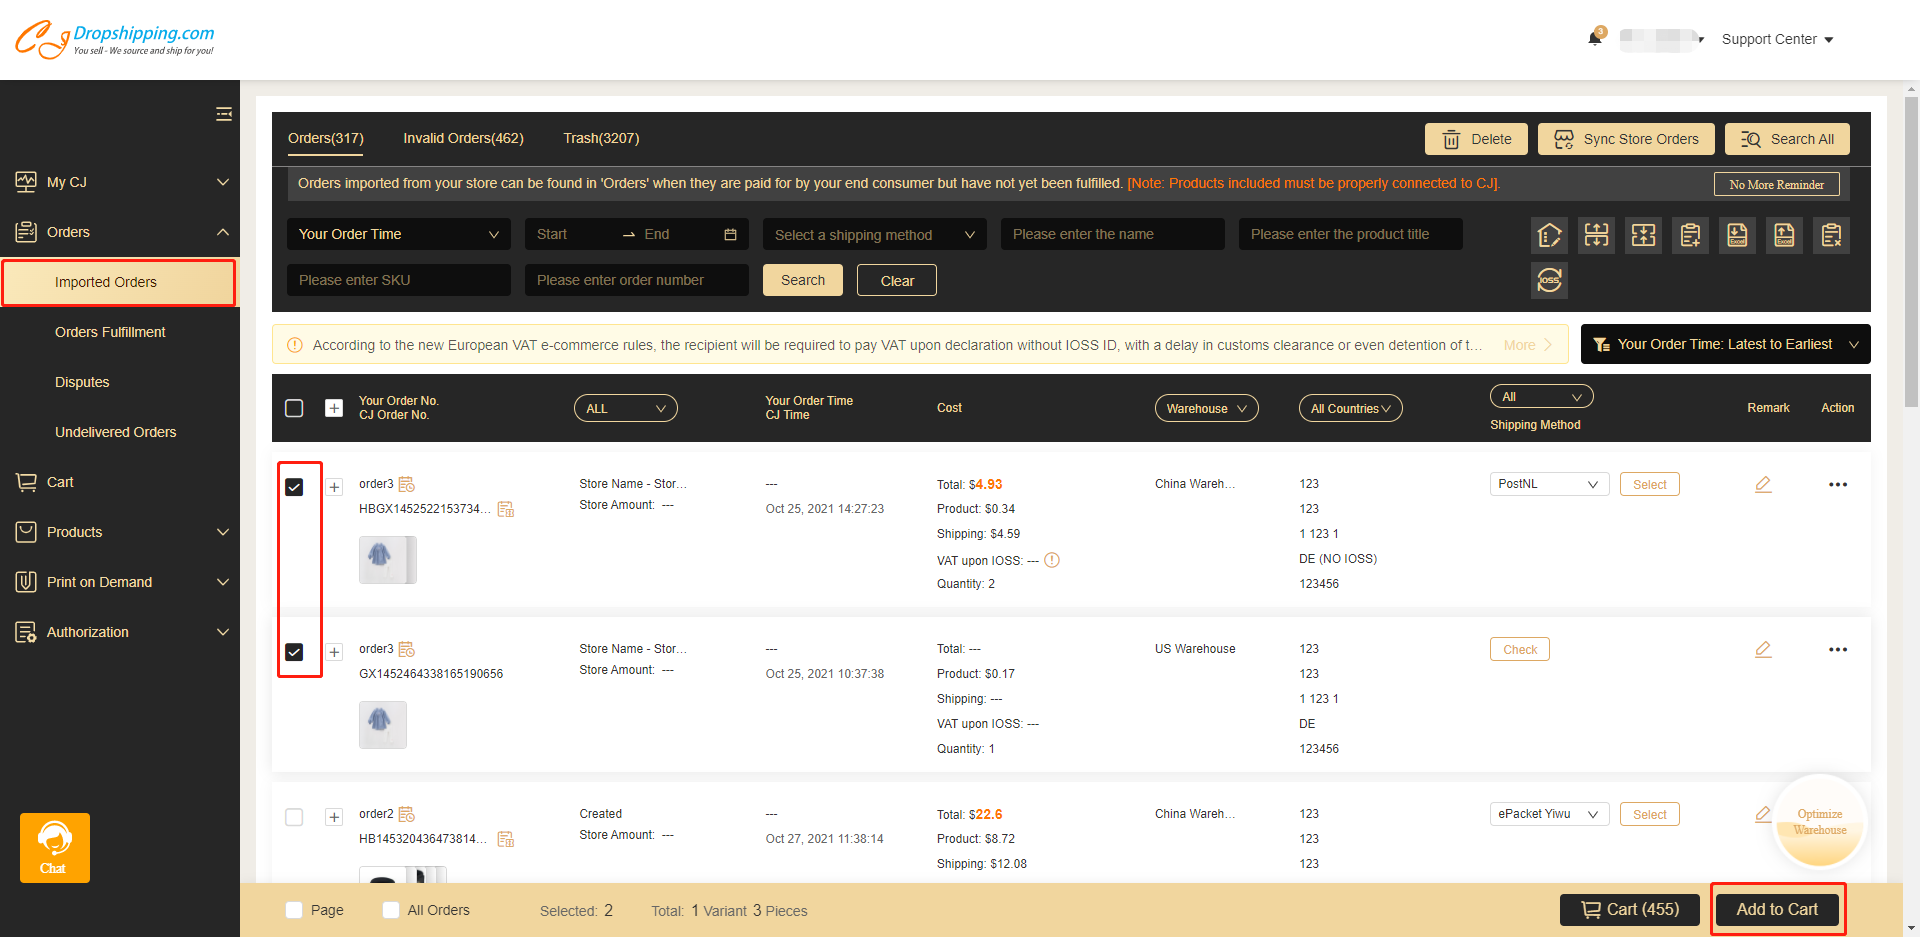Screen dimensions: 1920x937
Task: Click the Add to Cart button
Action: click(x=1777, y=909)
